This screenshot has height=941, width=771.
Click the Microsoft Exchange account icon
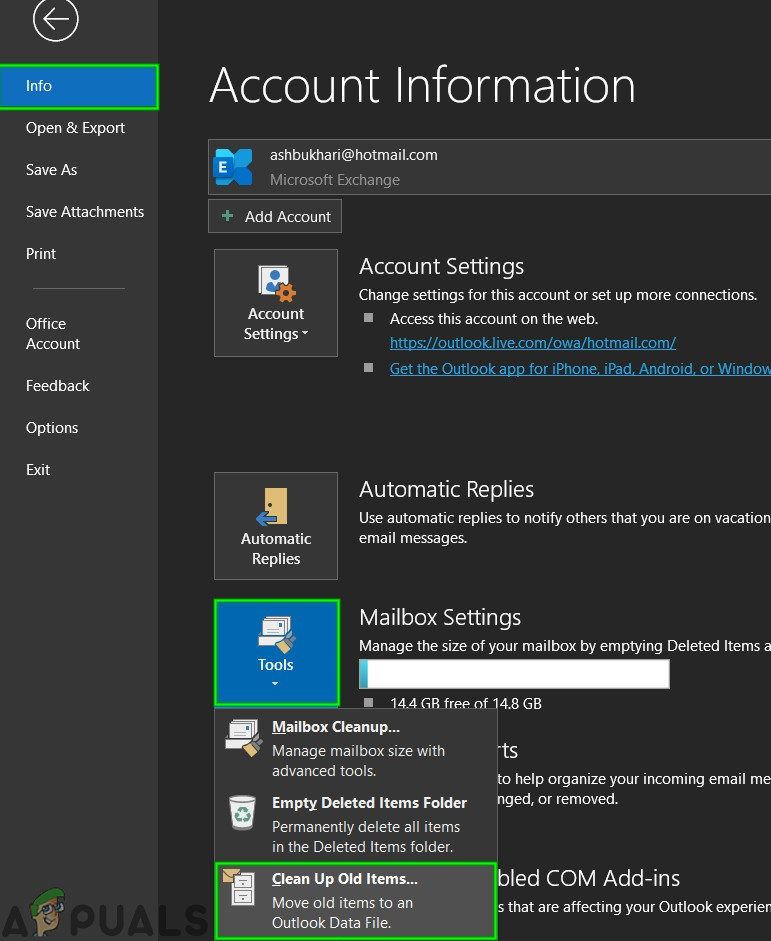pos(234,167)
